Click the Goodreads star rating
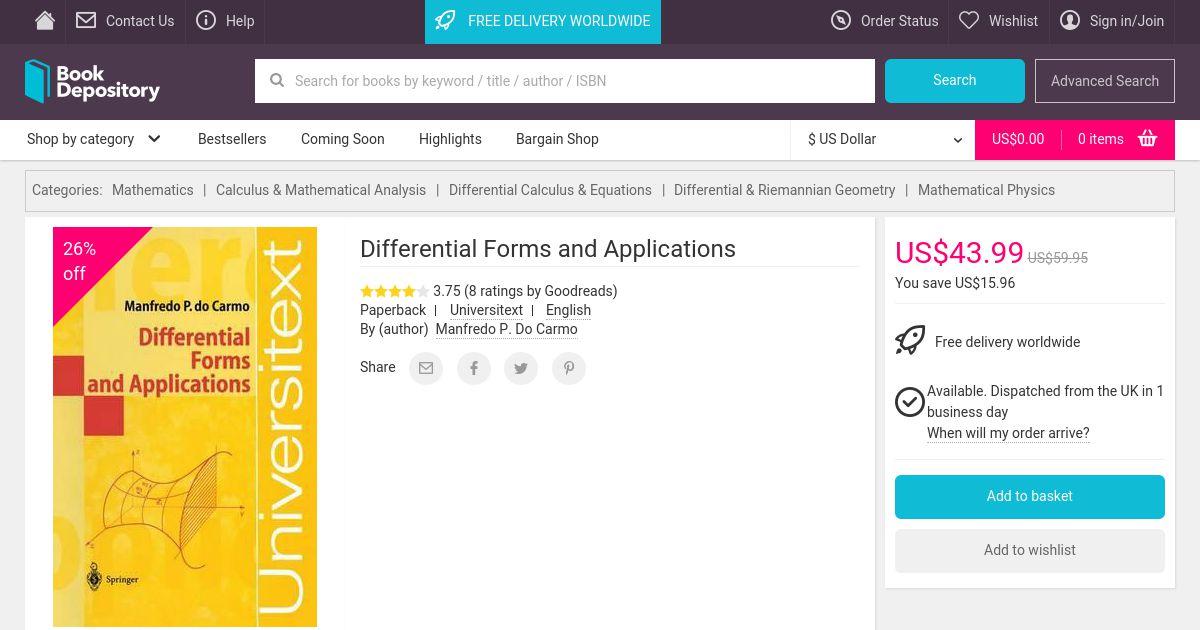Screen dimensions: 1200x630 394,291
